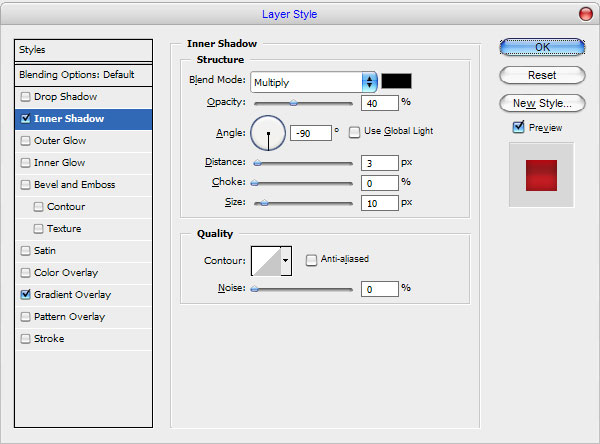This screenshot has height=444, width=600.
Task: Click the Distance slider handle
Action: 258,163
